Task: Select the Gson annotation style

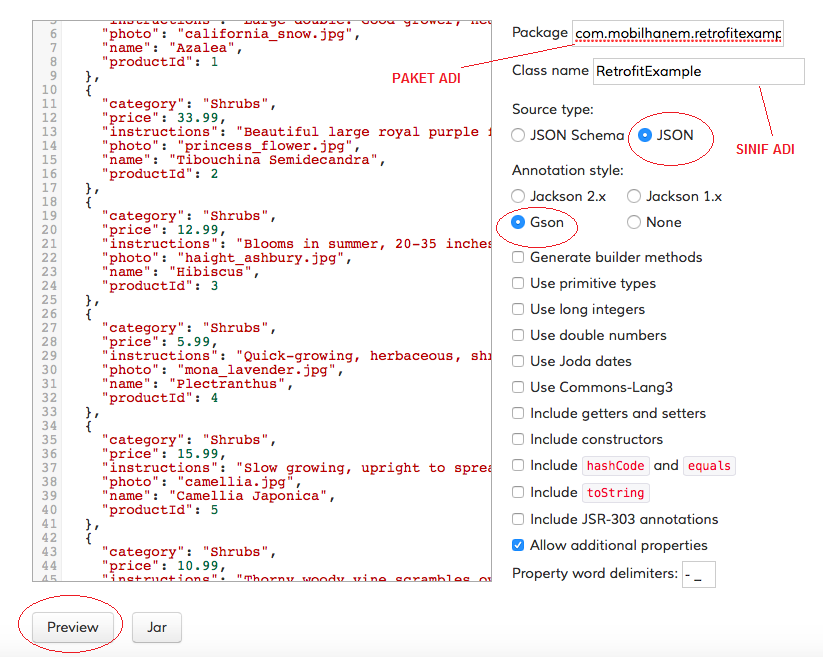Action: [x=518, y=222]
